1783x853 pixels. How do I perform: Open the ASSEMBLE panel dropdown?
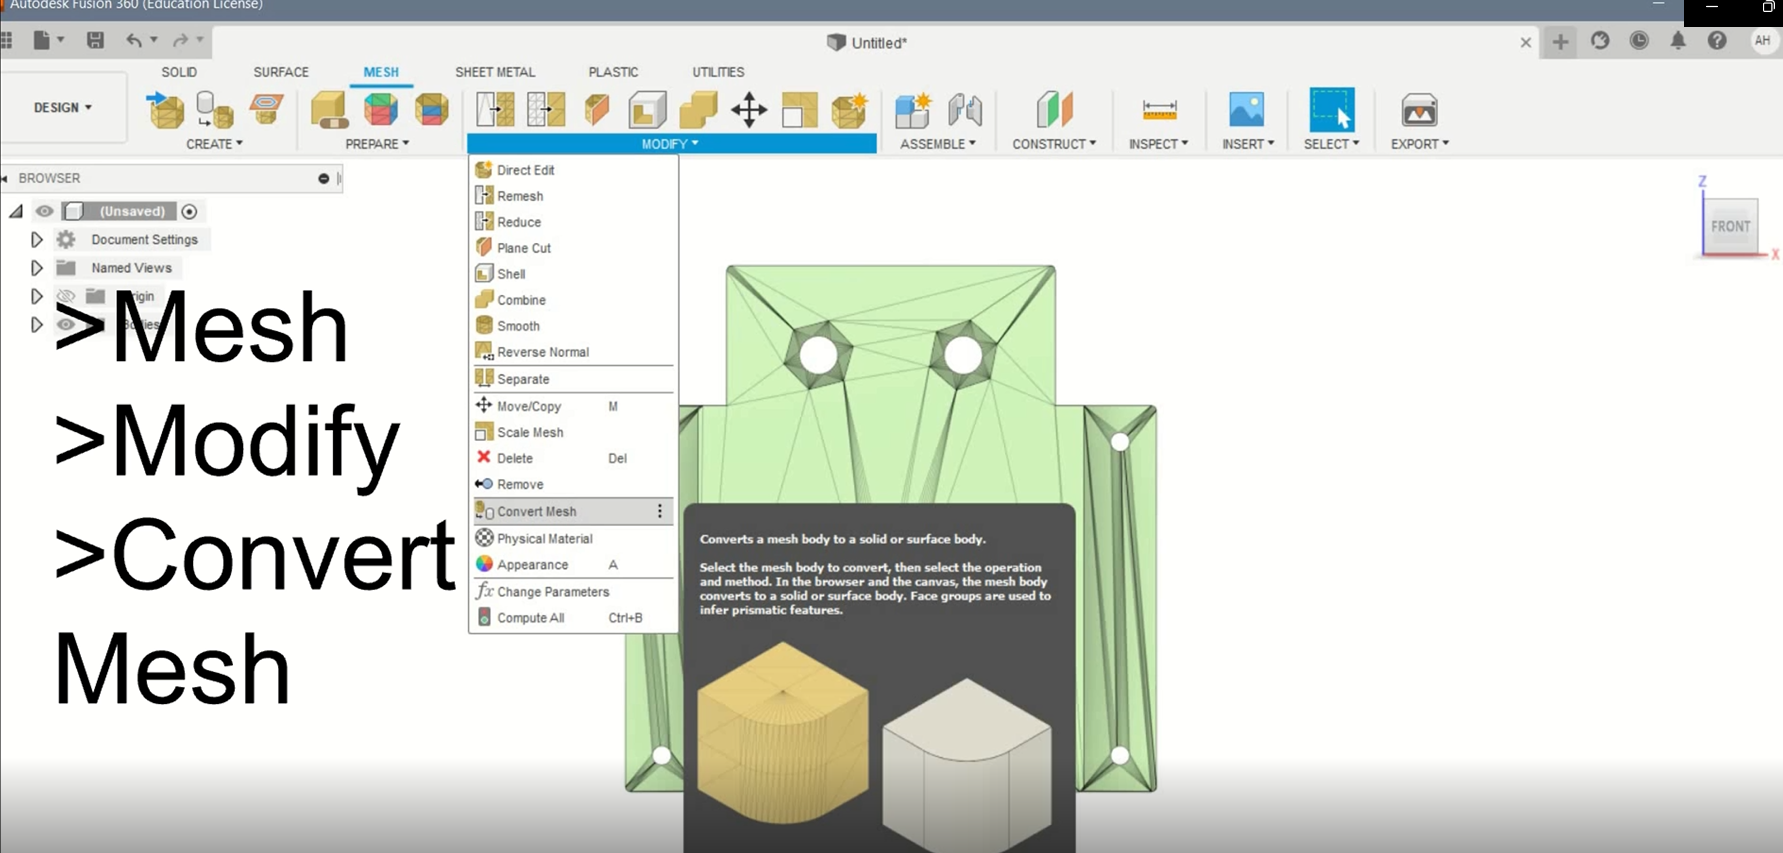point(938,144)
